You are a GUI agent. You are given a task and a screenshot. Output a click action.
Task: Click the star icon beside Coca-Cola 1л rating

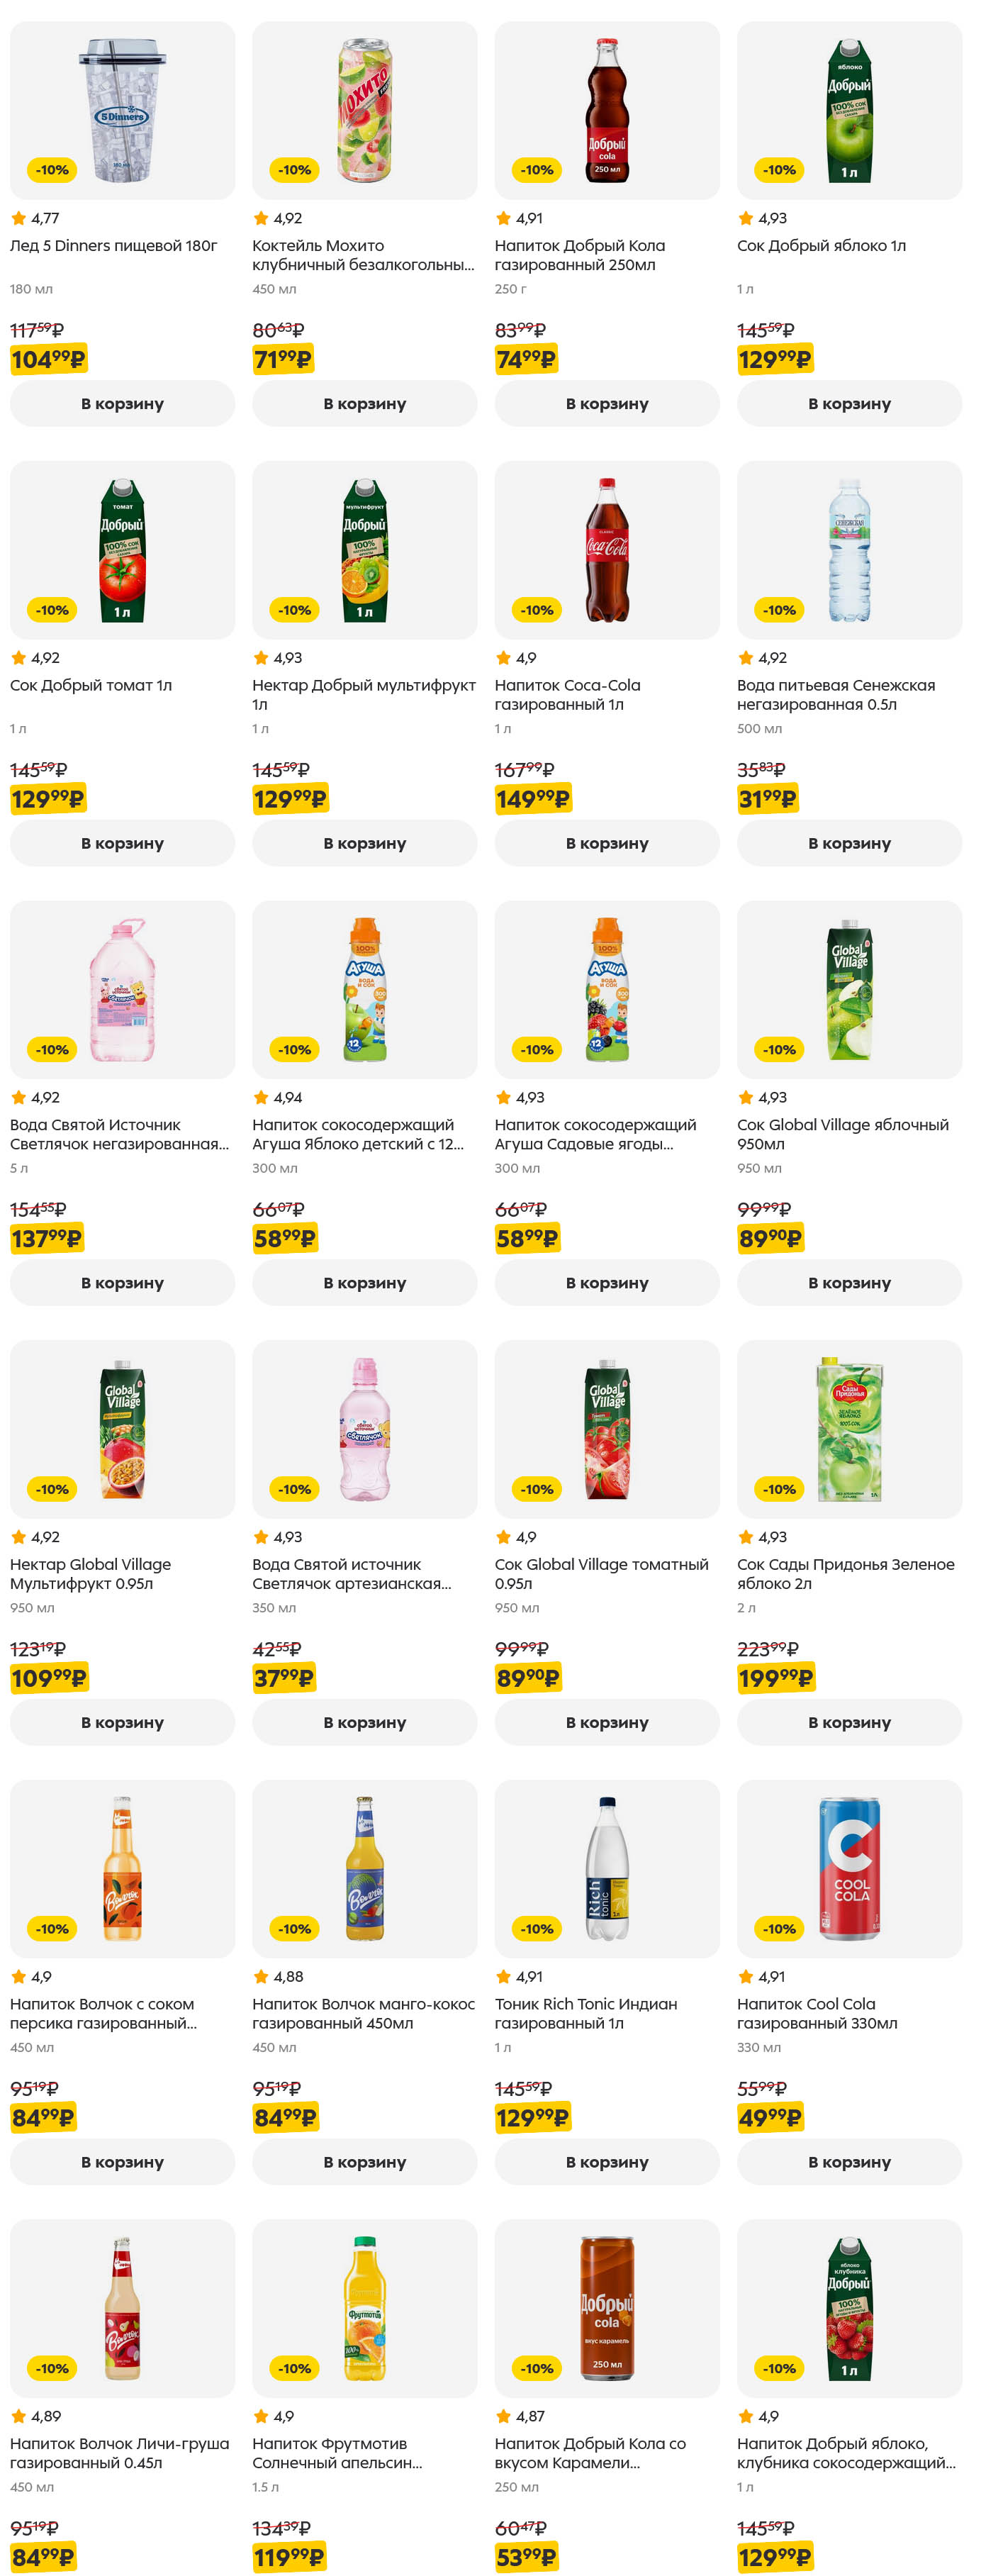tap(503, 658)
